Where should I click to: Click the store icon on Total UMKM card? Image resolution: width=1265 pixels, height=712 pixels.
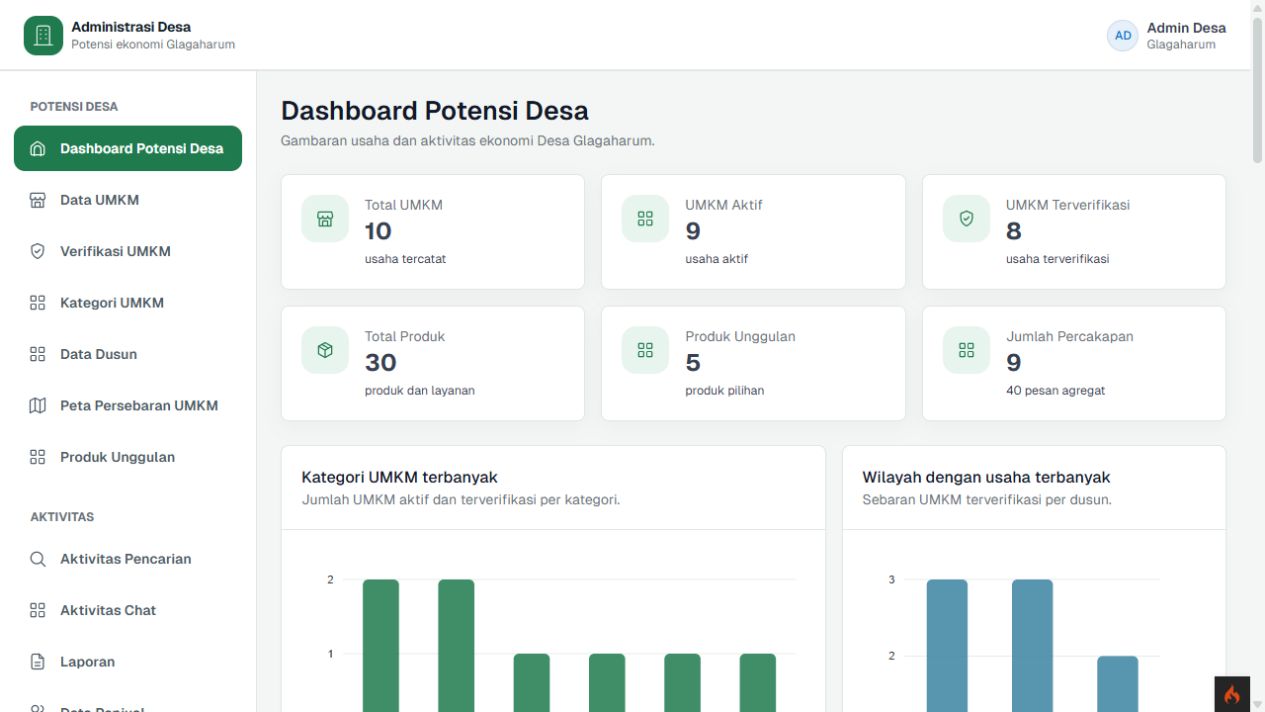click(325, 219)
